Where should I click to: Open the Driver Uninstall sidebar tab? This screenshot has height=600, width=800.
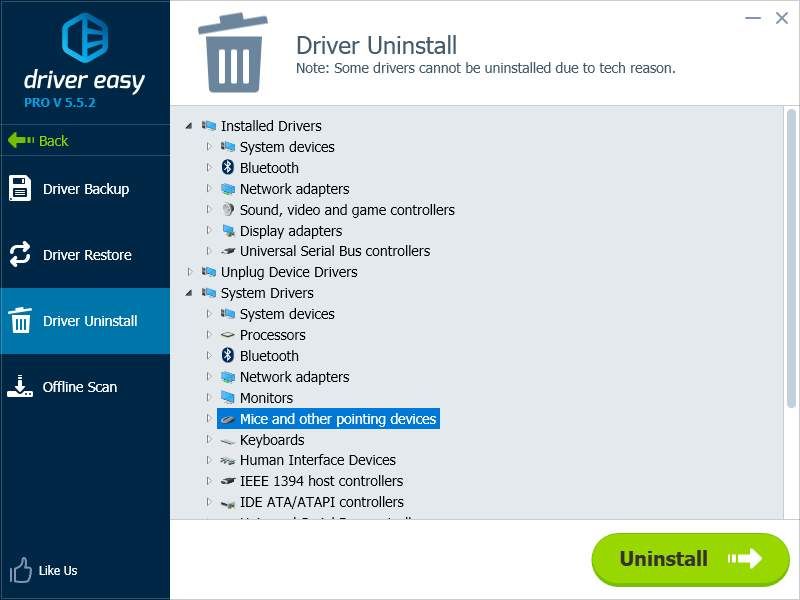click(x=85, y=321)
